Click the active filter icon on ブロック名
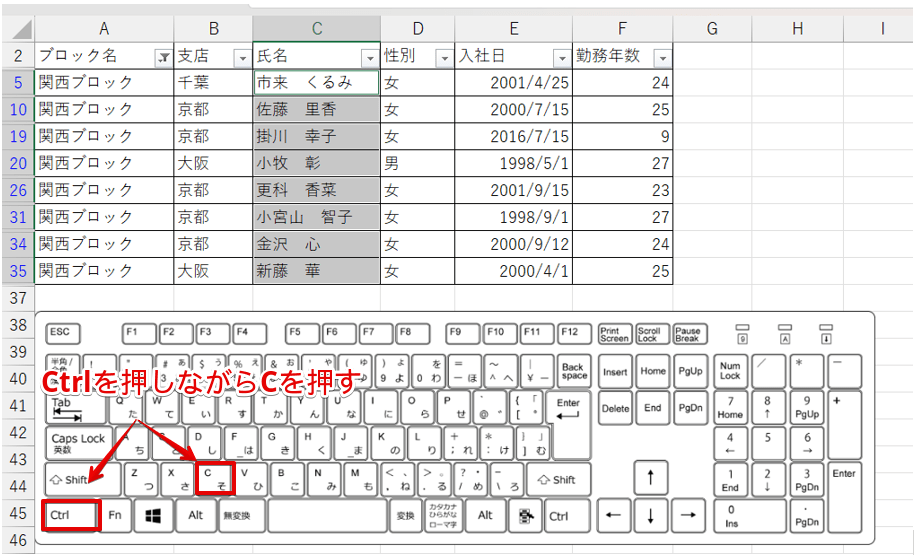This screenshot has width=919, height=560. tap(163, 58)
